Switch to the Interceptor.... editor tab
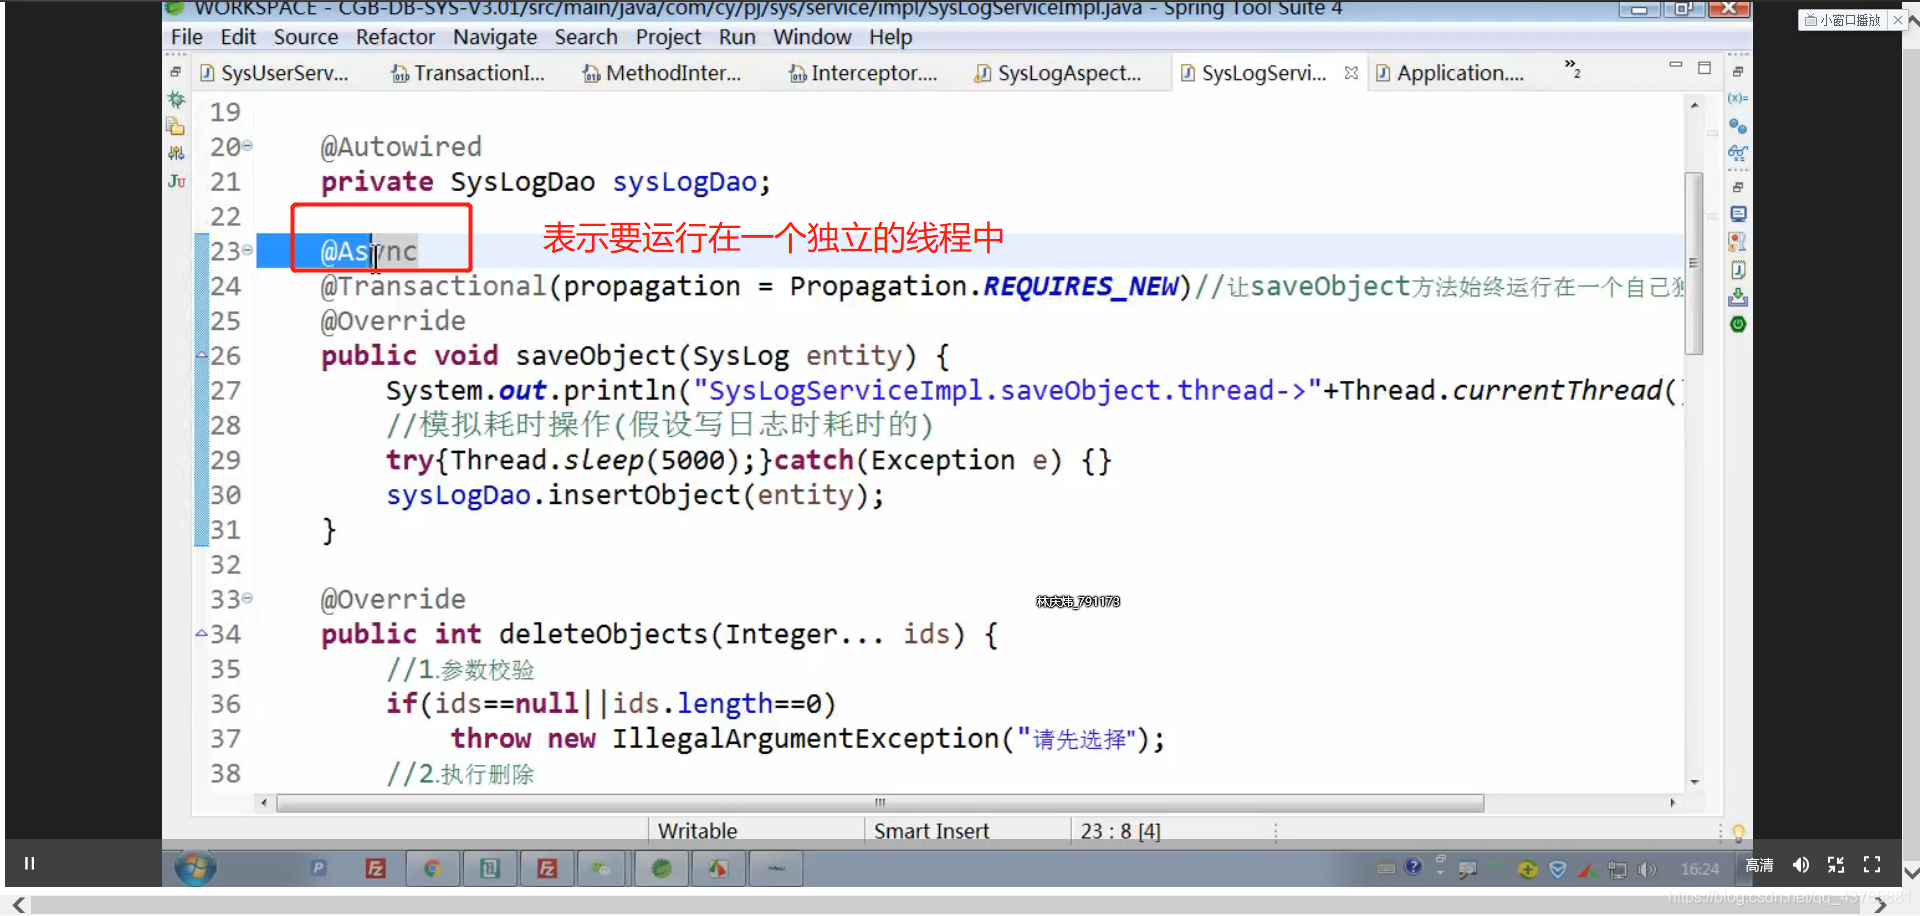The width and height of the screenshot is (1920, 916). coord(864,73)
